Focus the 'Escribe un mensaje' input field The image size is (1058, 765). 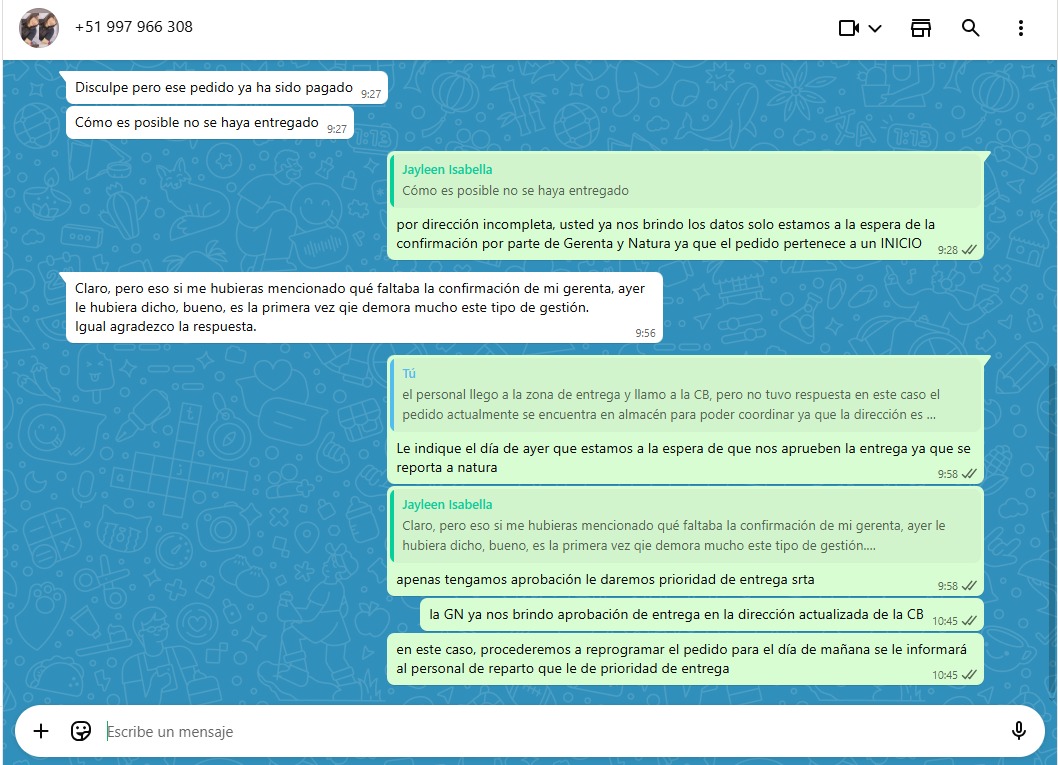pos(540,731)
